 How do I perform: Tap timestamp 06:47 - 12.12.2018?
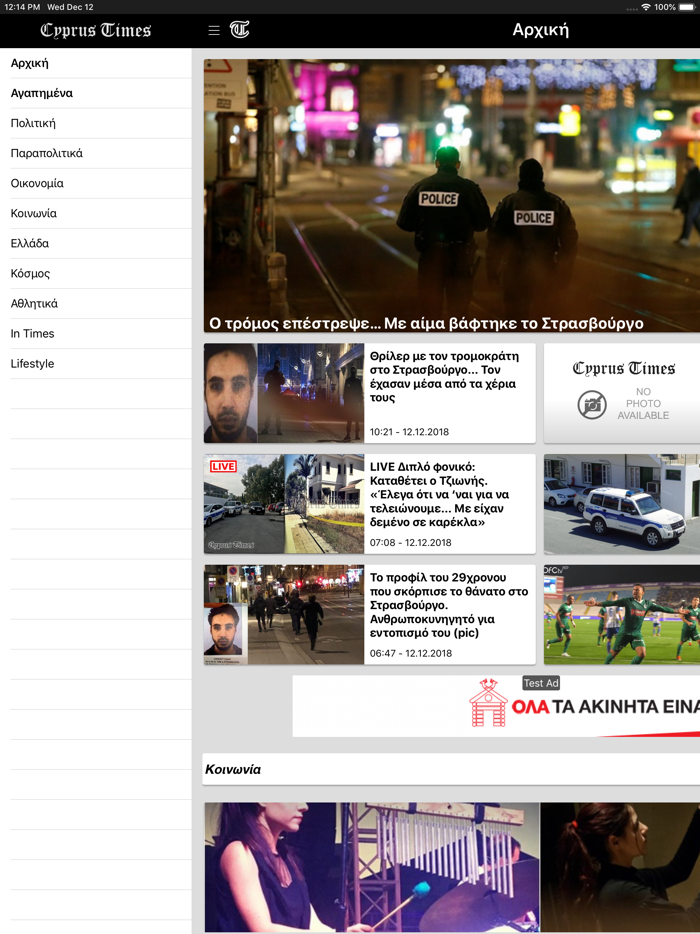click(x=410, y=653)
